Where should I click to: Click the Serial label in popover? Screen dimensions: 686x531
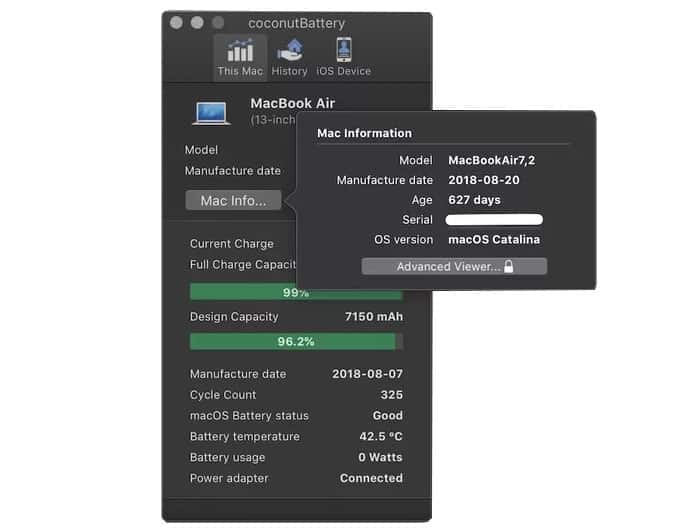coord(417,220)
